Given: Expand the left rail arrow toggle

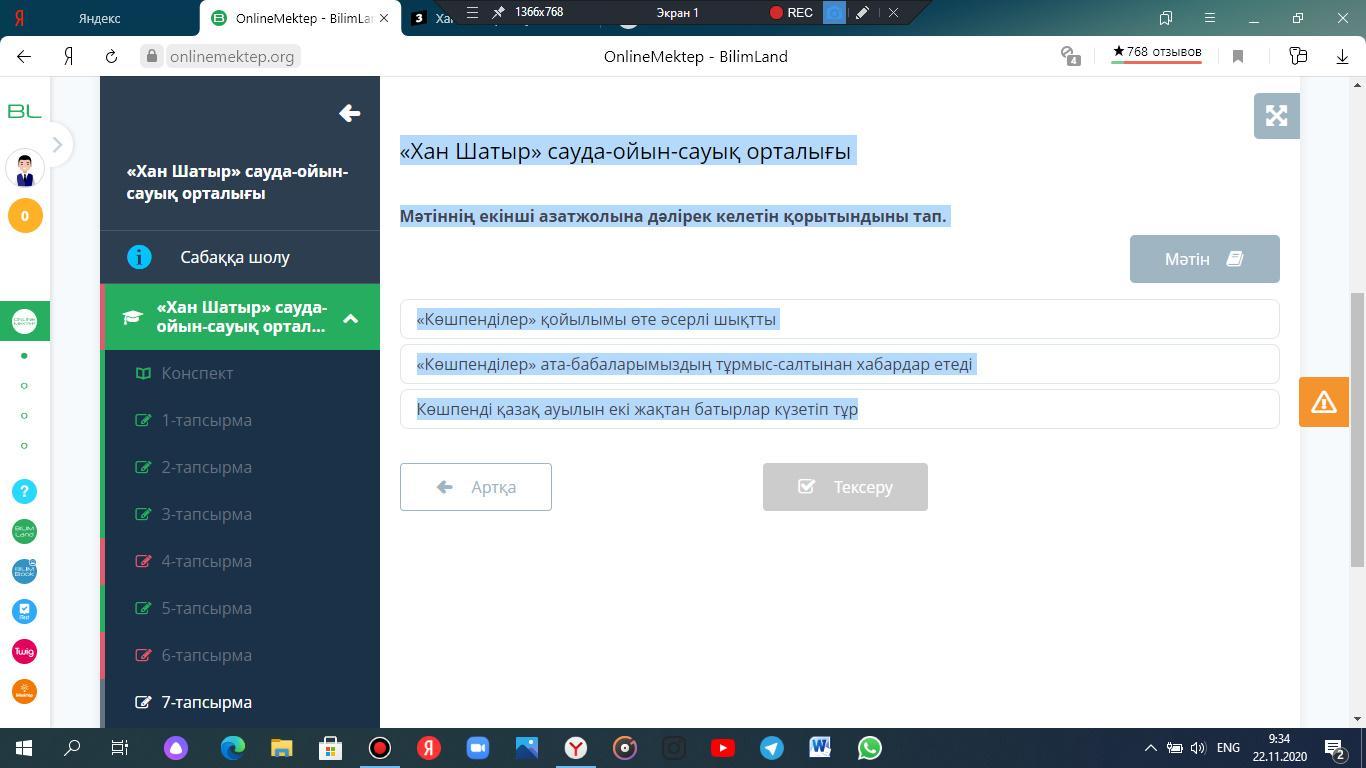Looking at the screenshot, I should 57,145.
